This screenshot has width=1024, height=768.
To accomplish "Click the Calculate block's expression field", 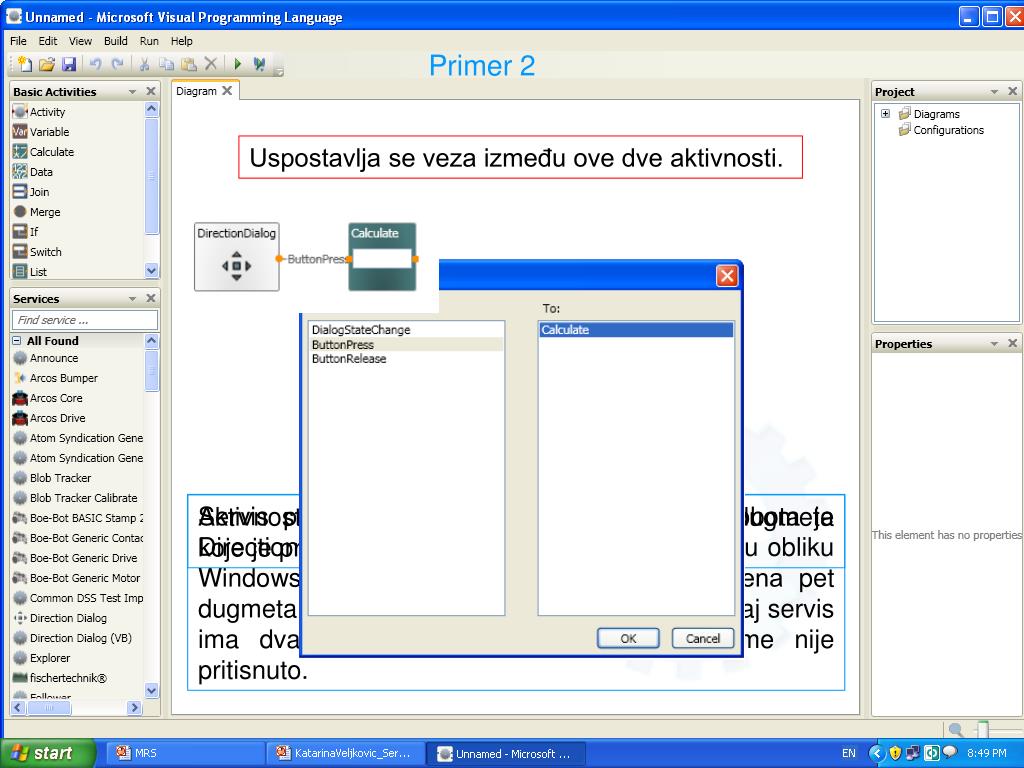I will [382, 259].
